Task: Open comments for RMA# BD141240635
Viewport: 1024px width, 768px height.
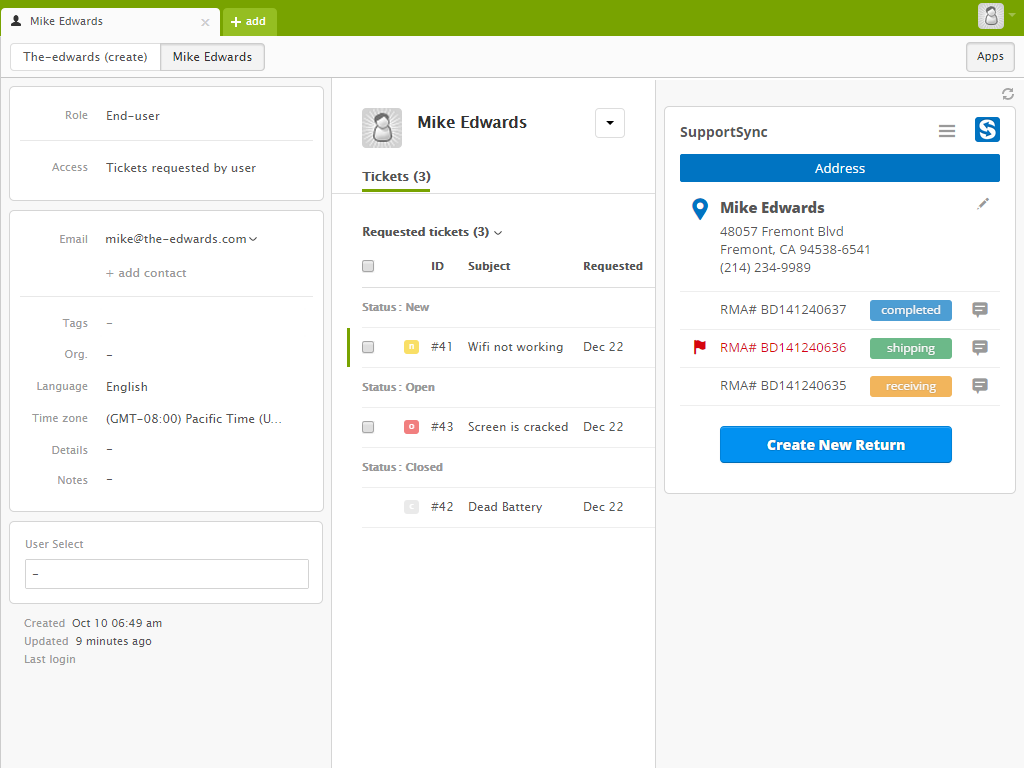Action: (980, 386)
